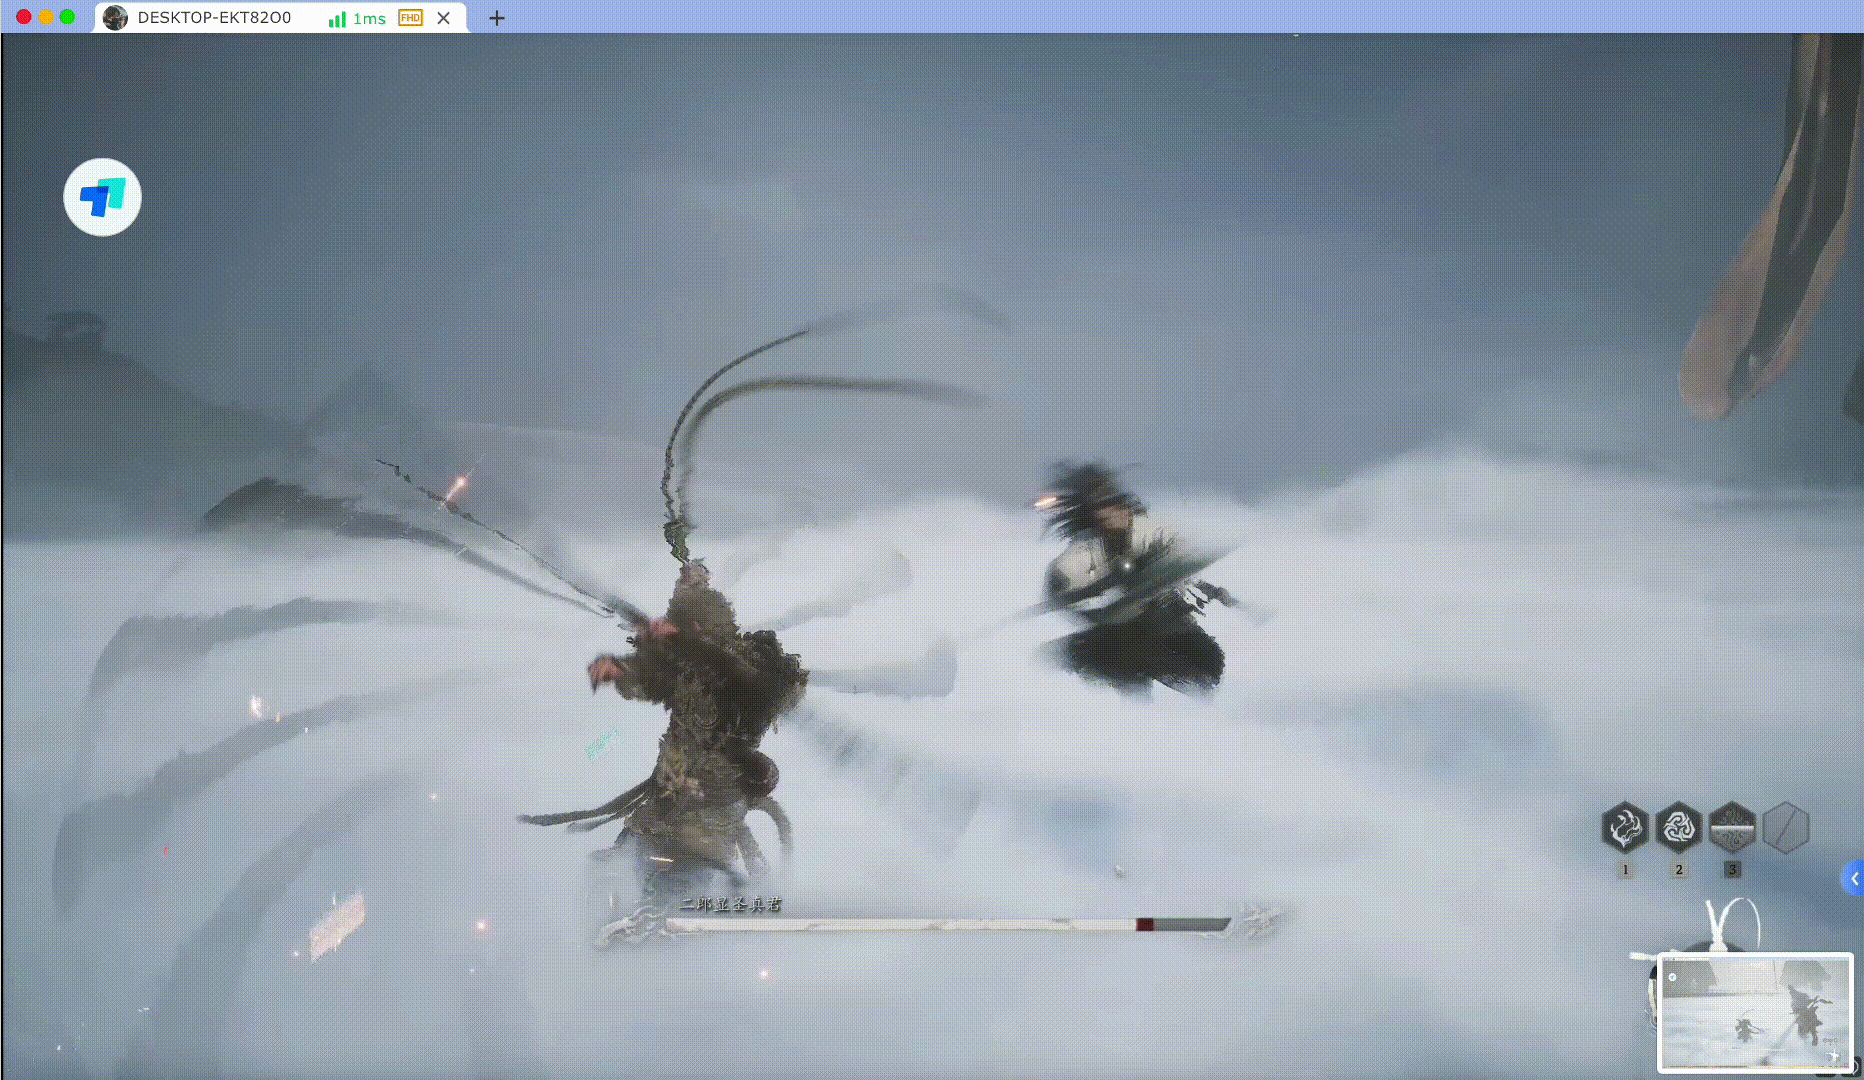Close the DESKTOP-EKT82OO session tab
1864x1080 pixels.
(444, 18)
